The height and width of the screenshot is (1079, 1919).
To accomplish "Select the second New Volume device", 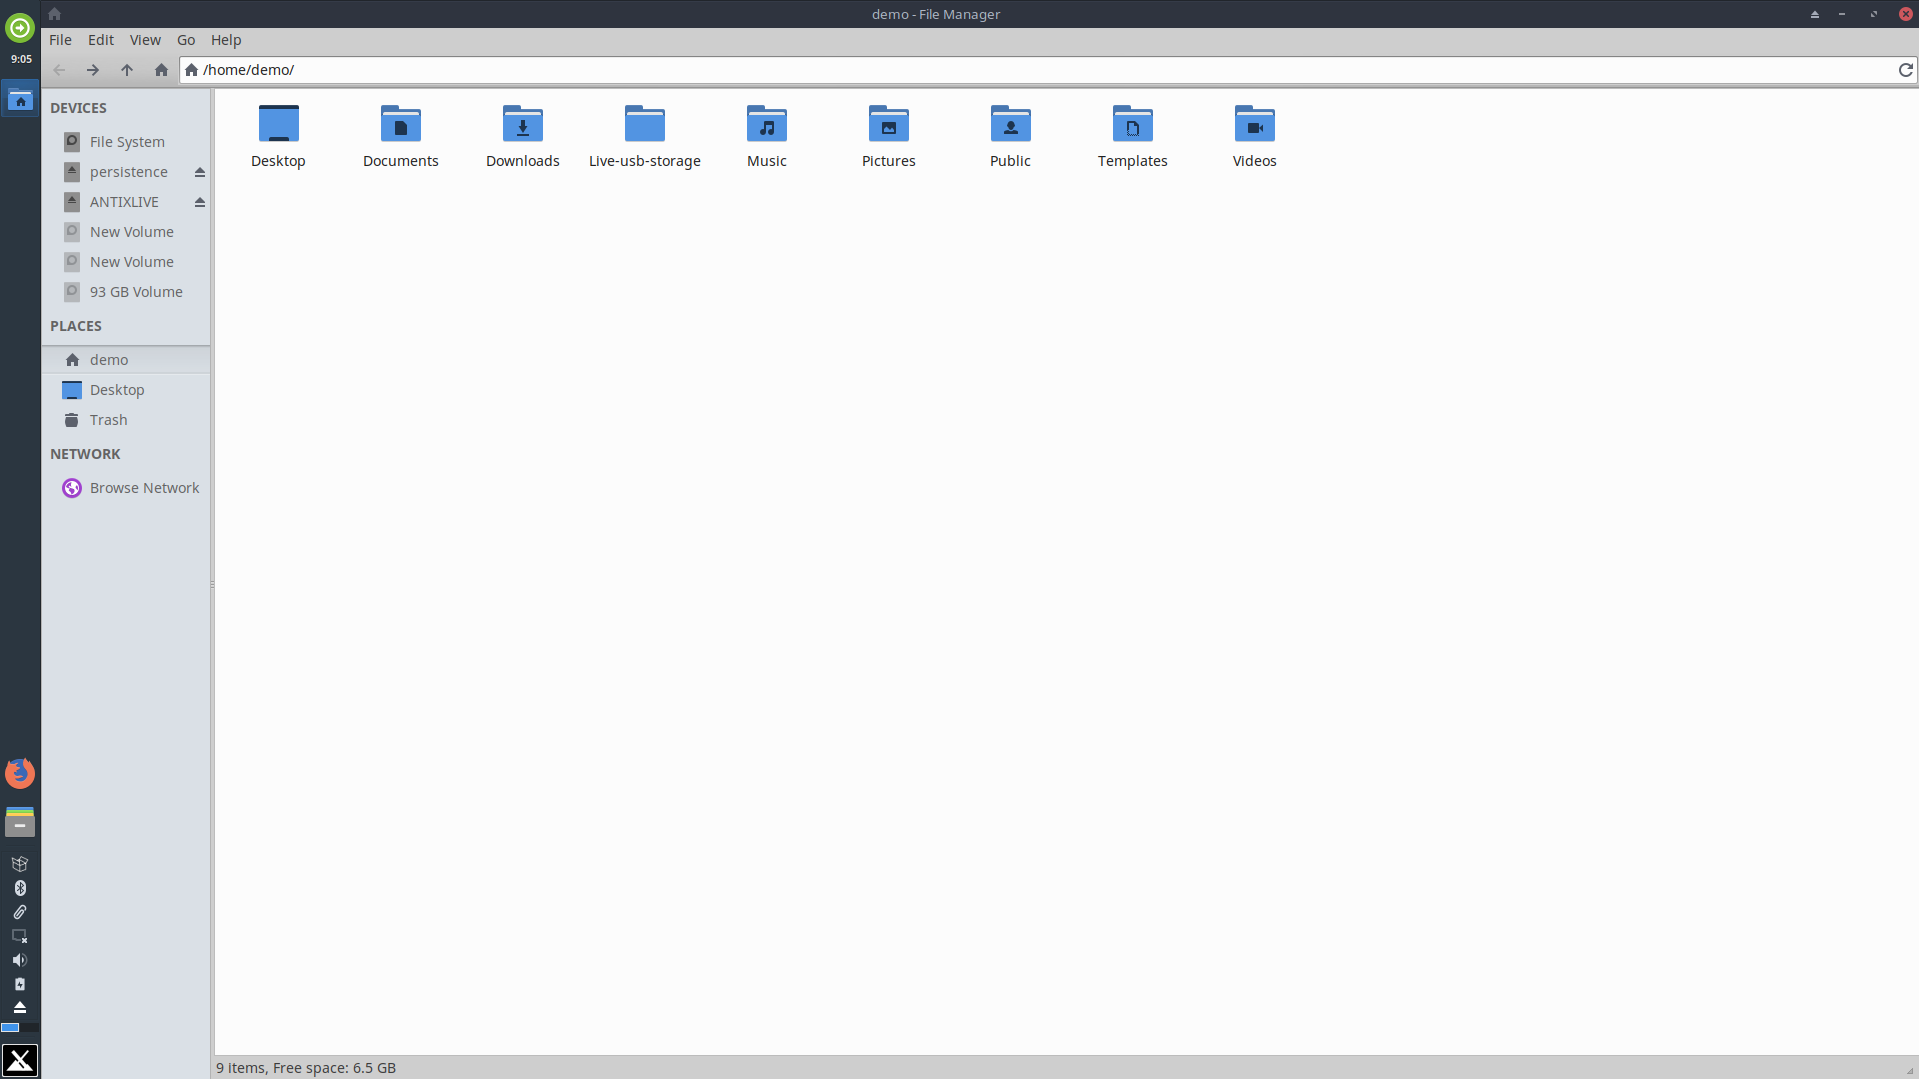I will [126, 262].
